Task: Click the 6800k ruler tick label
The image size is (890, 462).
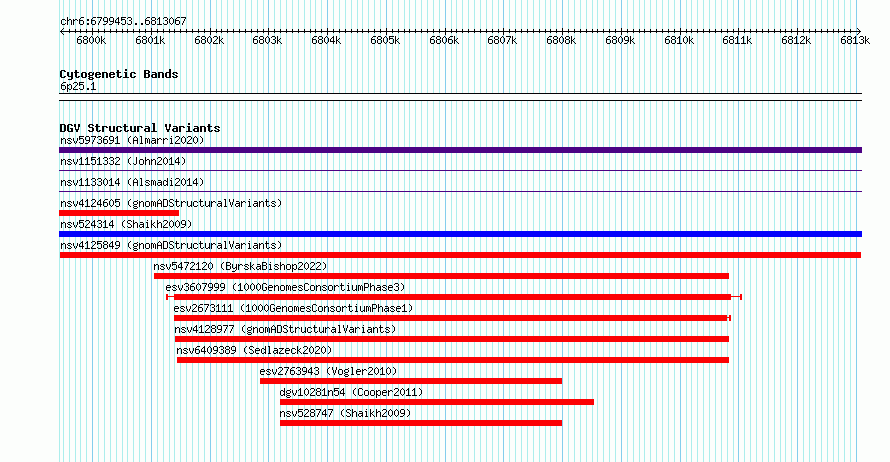Action: coord(91,40)
